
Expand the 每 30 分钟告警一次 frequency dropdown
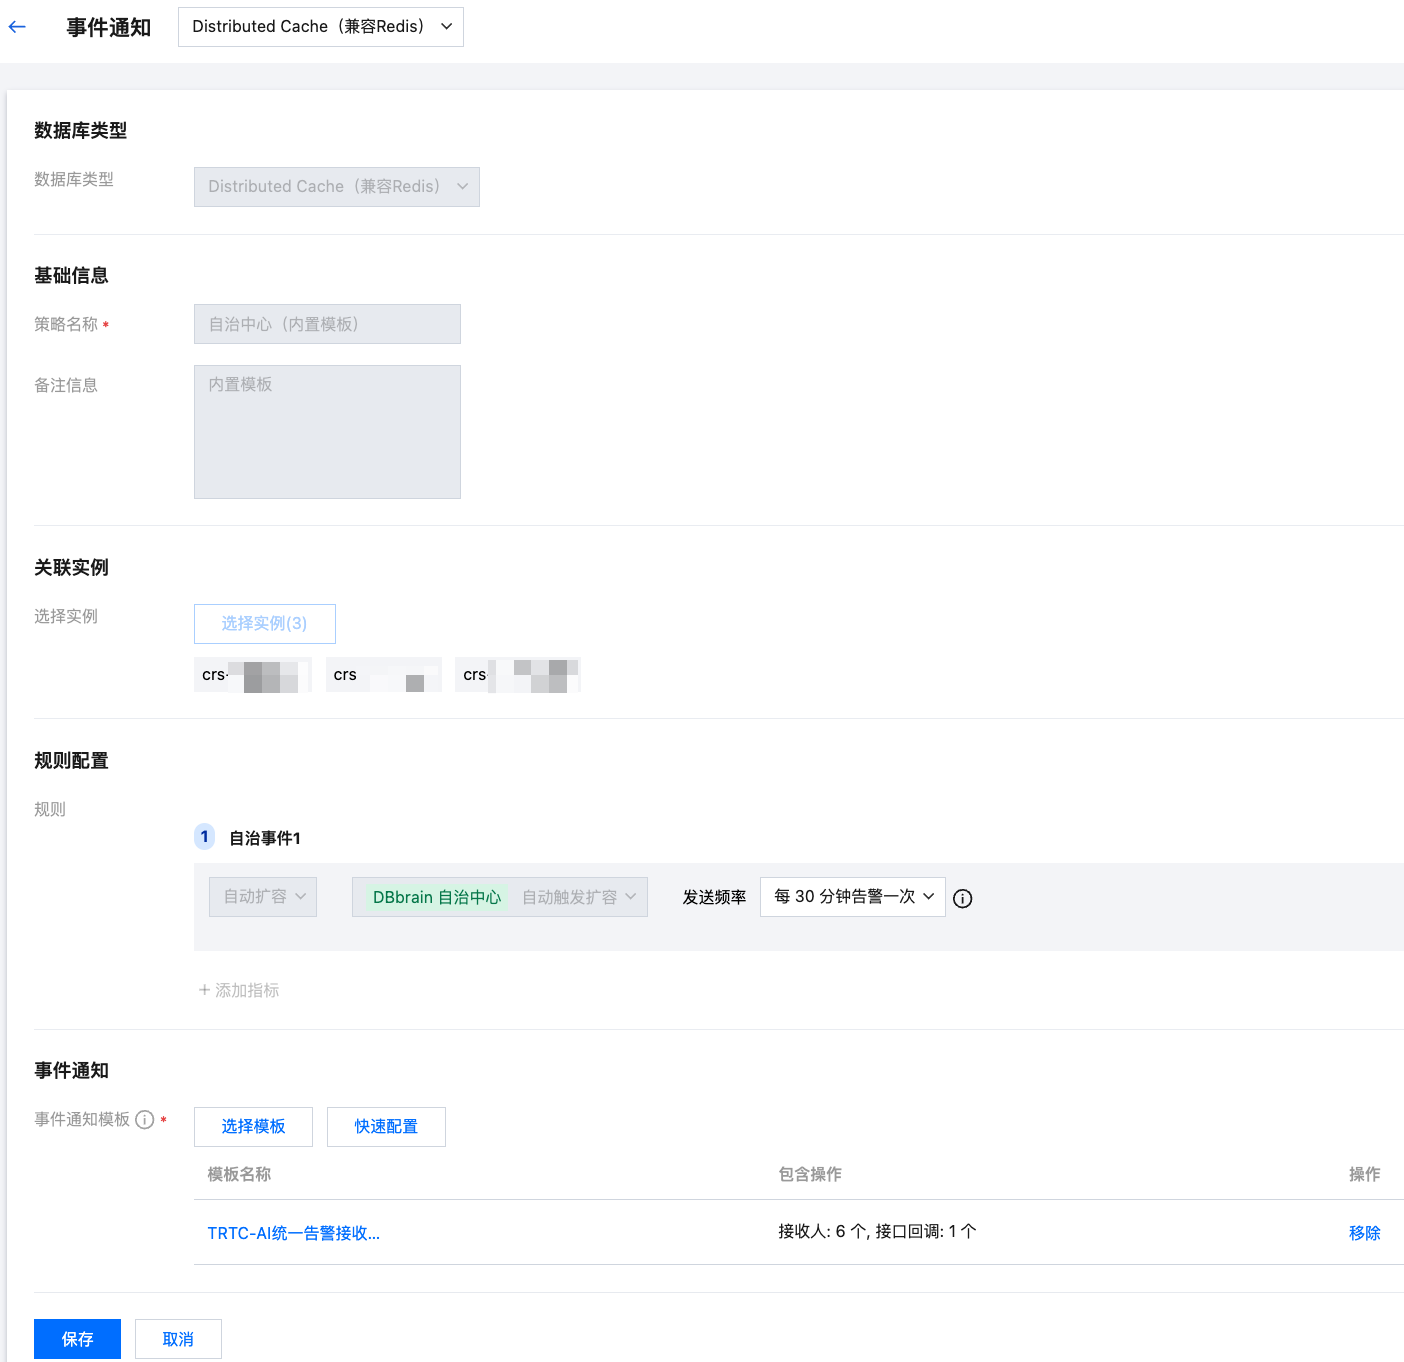coord(852,897)
